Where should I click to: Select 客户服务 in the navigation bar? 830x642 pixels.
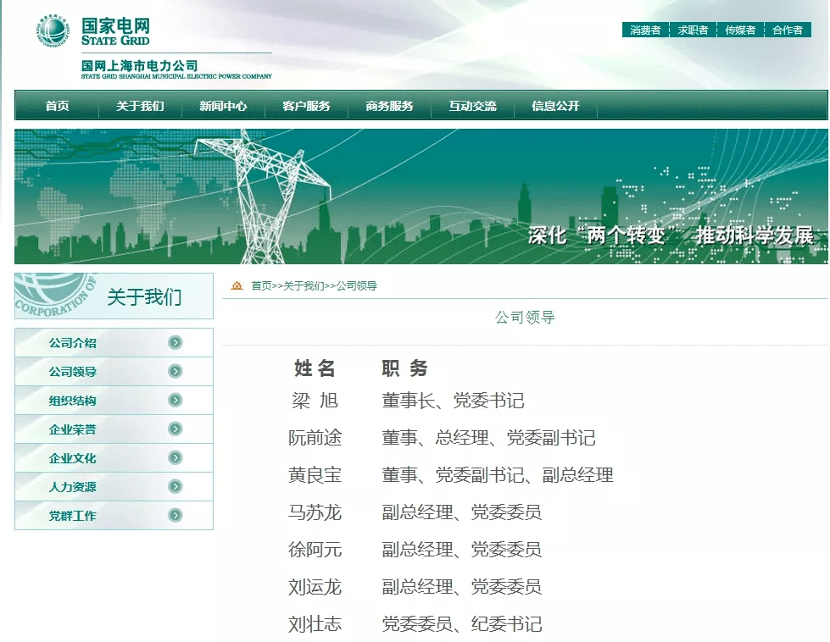point(306,106)
